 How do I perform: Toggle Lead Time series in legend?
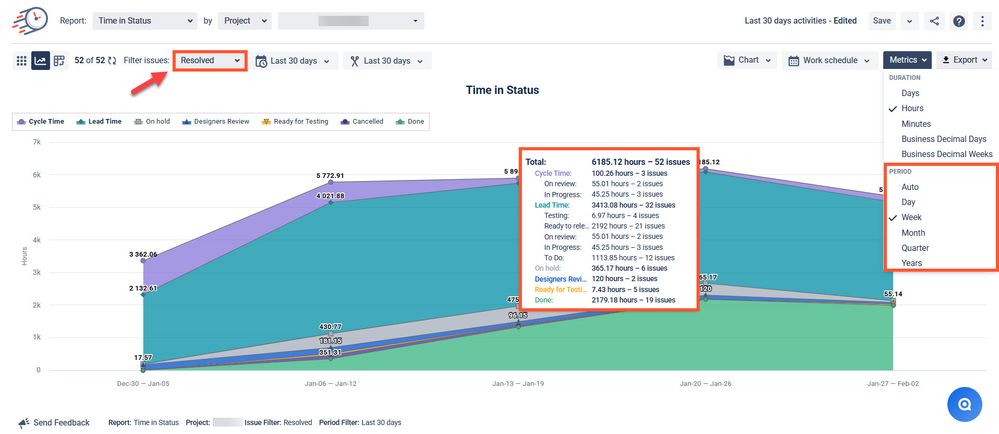99,121
